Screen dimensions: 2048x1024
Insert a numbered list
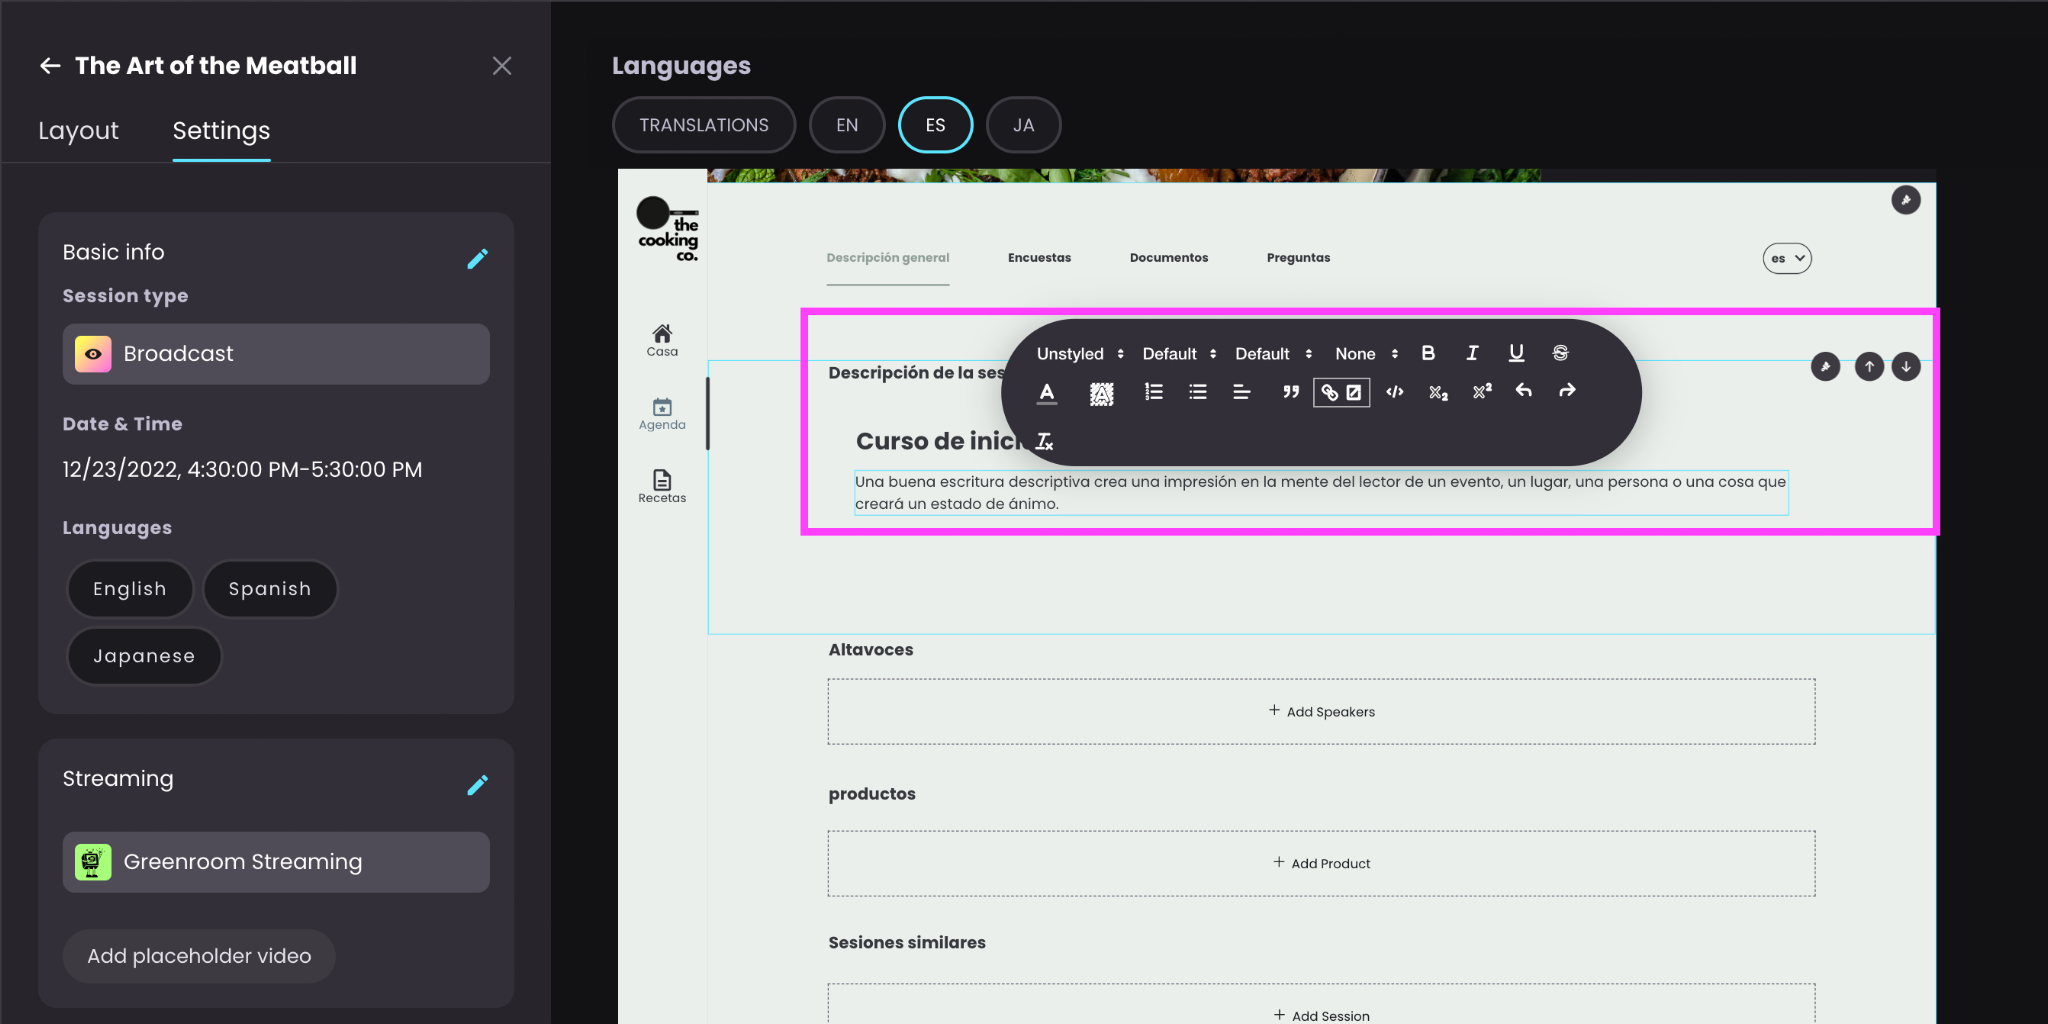1154,392
